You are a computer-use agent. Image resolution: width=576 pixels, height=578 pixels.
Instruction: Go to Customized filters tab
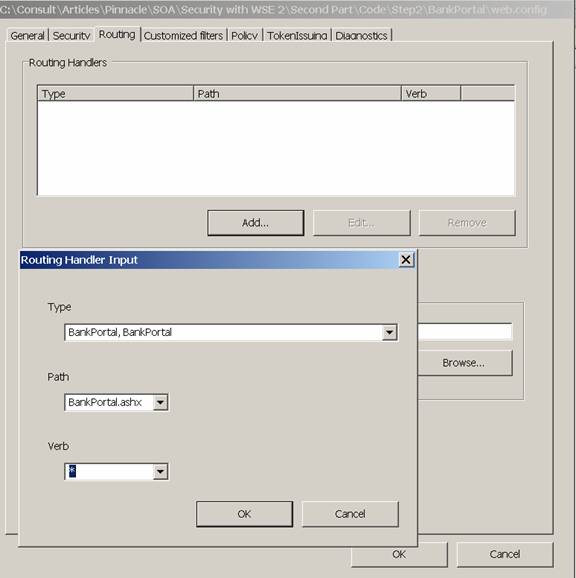pos(183,36)
